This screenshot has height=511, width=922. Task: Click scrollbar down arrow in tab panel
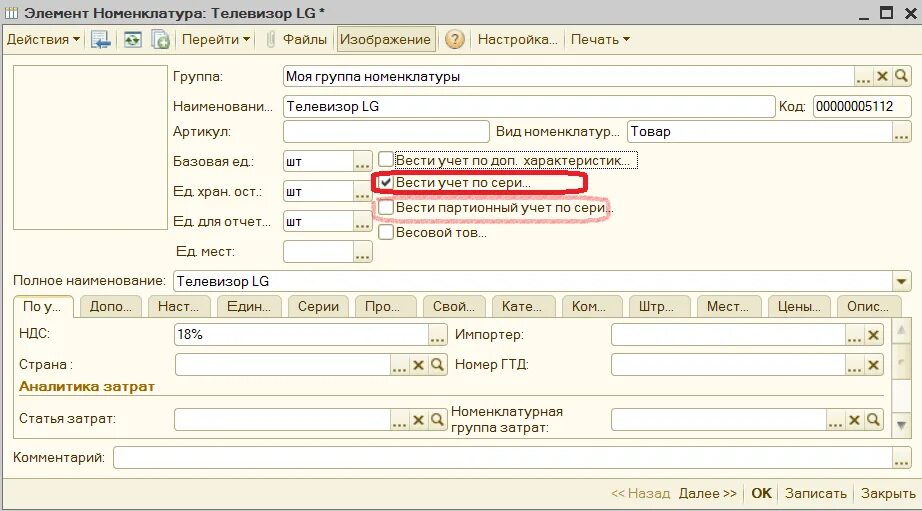(901, 425)
